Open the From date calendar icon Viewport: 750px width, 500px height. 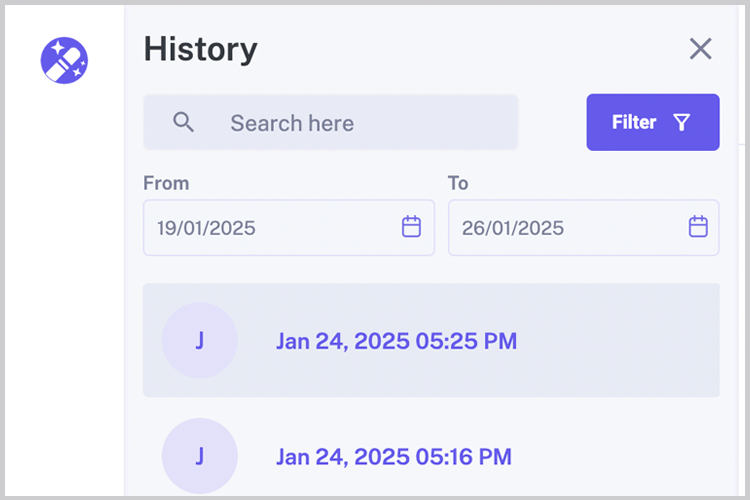pyautogui.click(x=411, y=227)
